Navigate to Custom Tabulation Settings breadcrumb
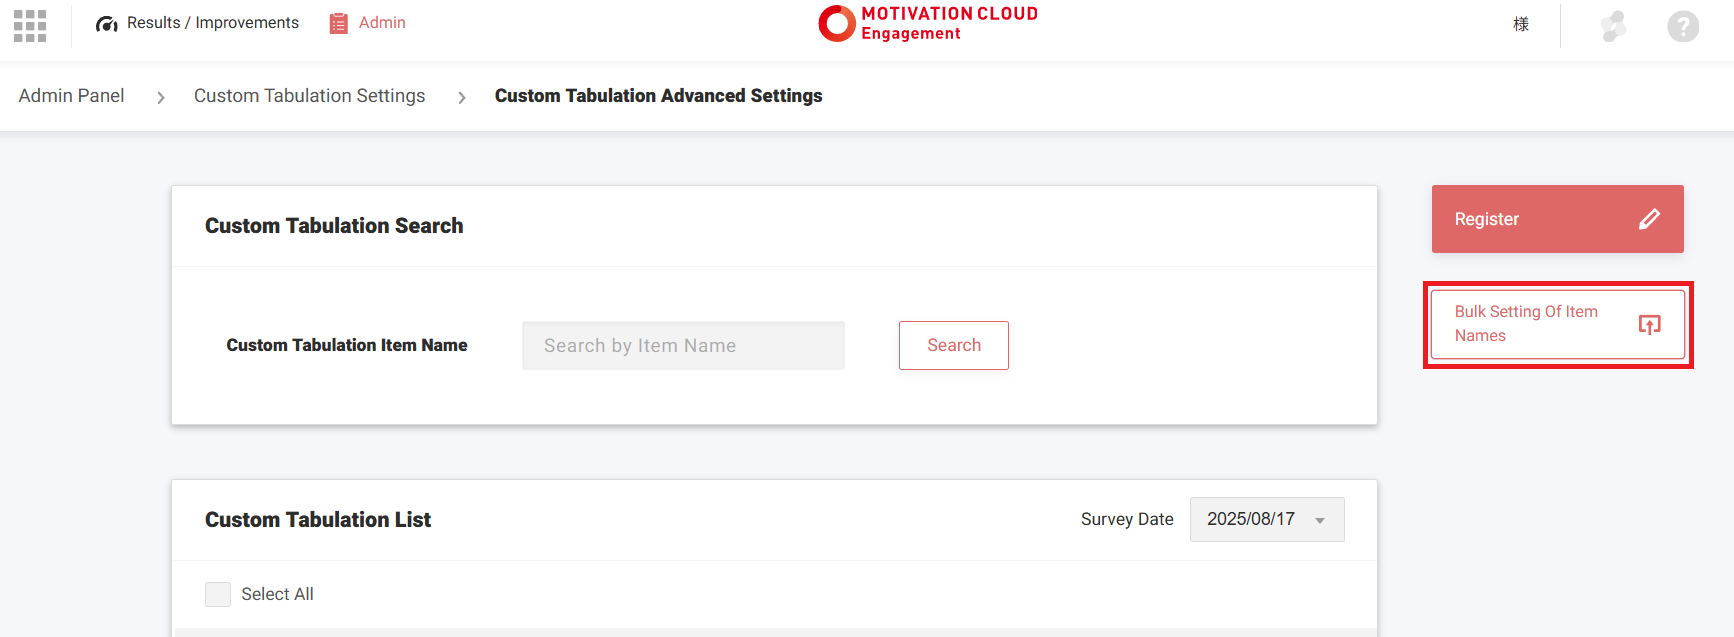 (309, 96)
